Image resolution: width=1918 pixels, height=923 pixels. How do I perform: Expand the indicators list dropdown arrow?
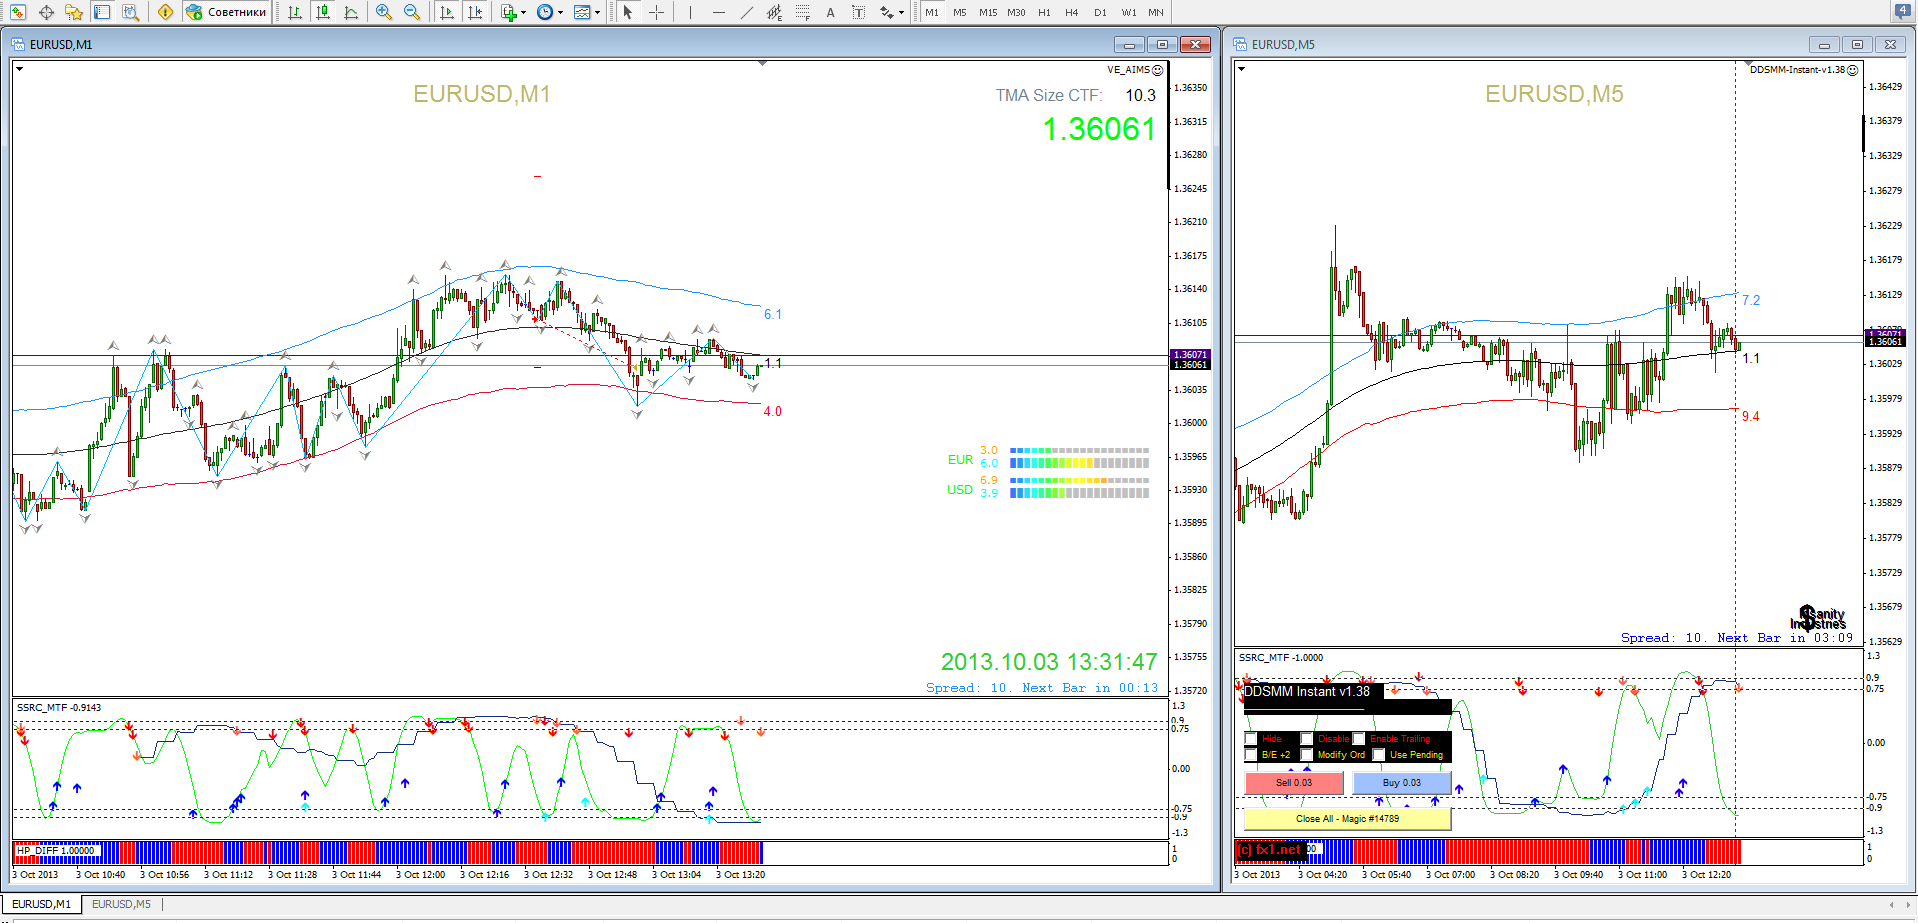(524, 12)
